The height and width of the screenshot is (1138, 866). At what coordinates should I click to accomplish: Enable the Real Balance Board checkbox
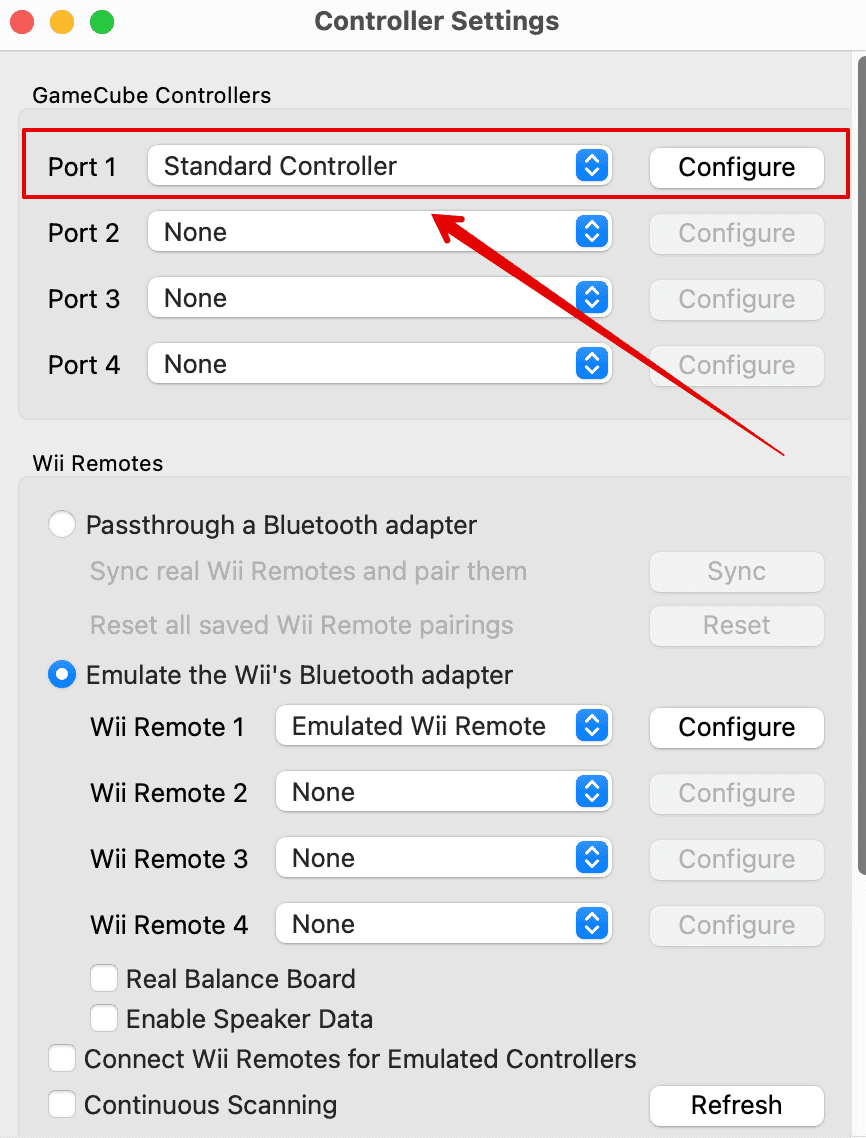tap(104, 979)
